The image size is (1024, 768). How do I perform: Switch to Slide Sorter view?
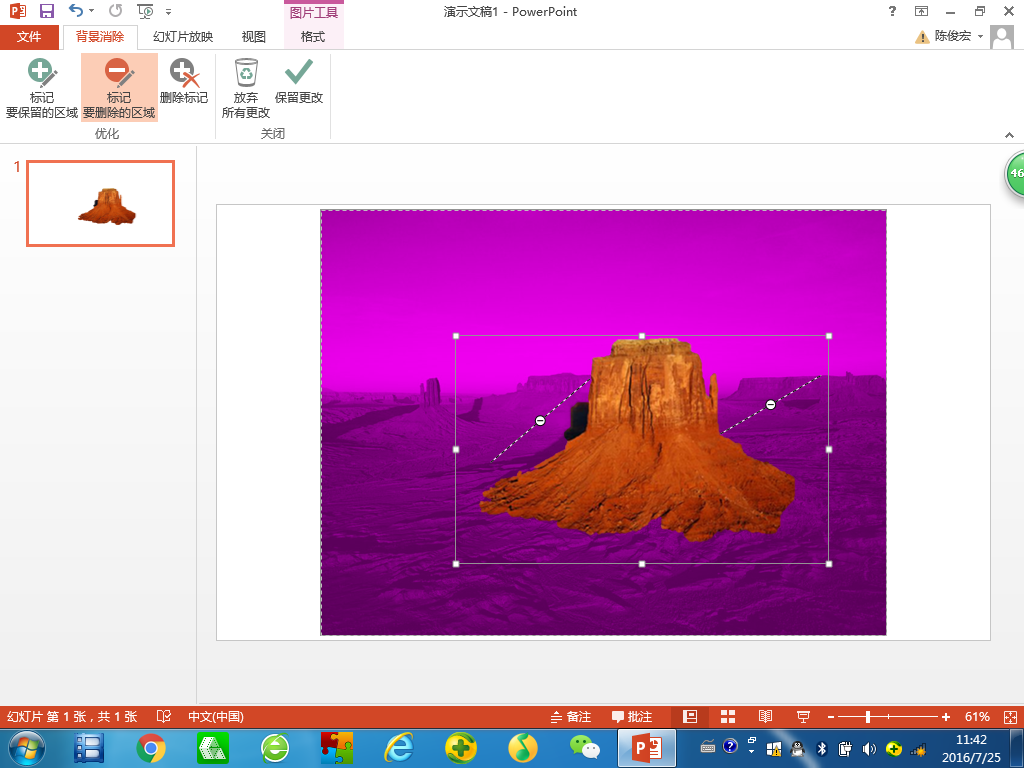(x=728, y=716)
